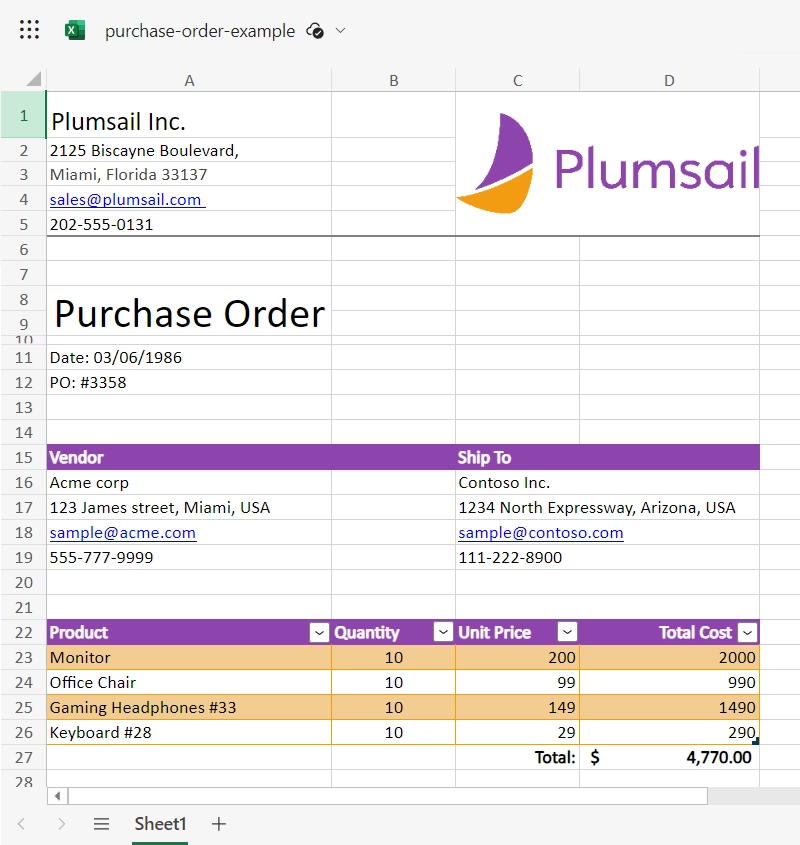Add a new sheet with plus icon
Screen dimensions: 800x845
click(219, 824)
